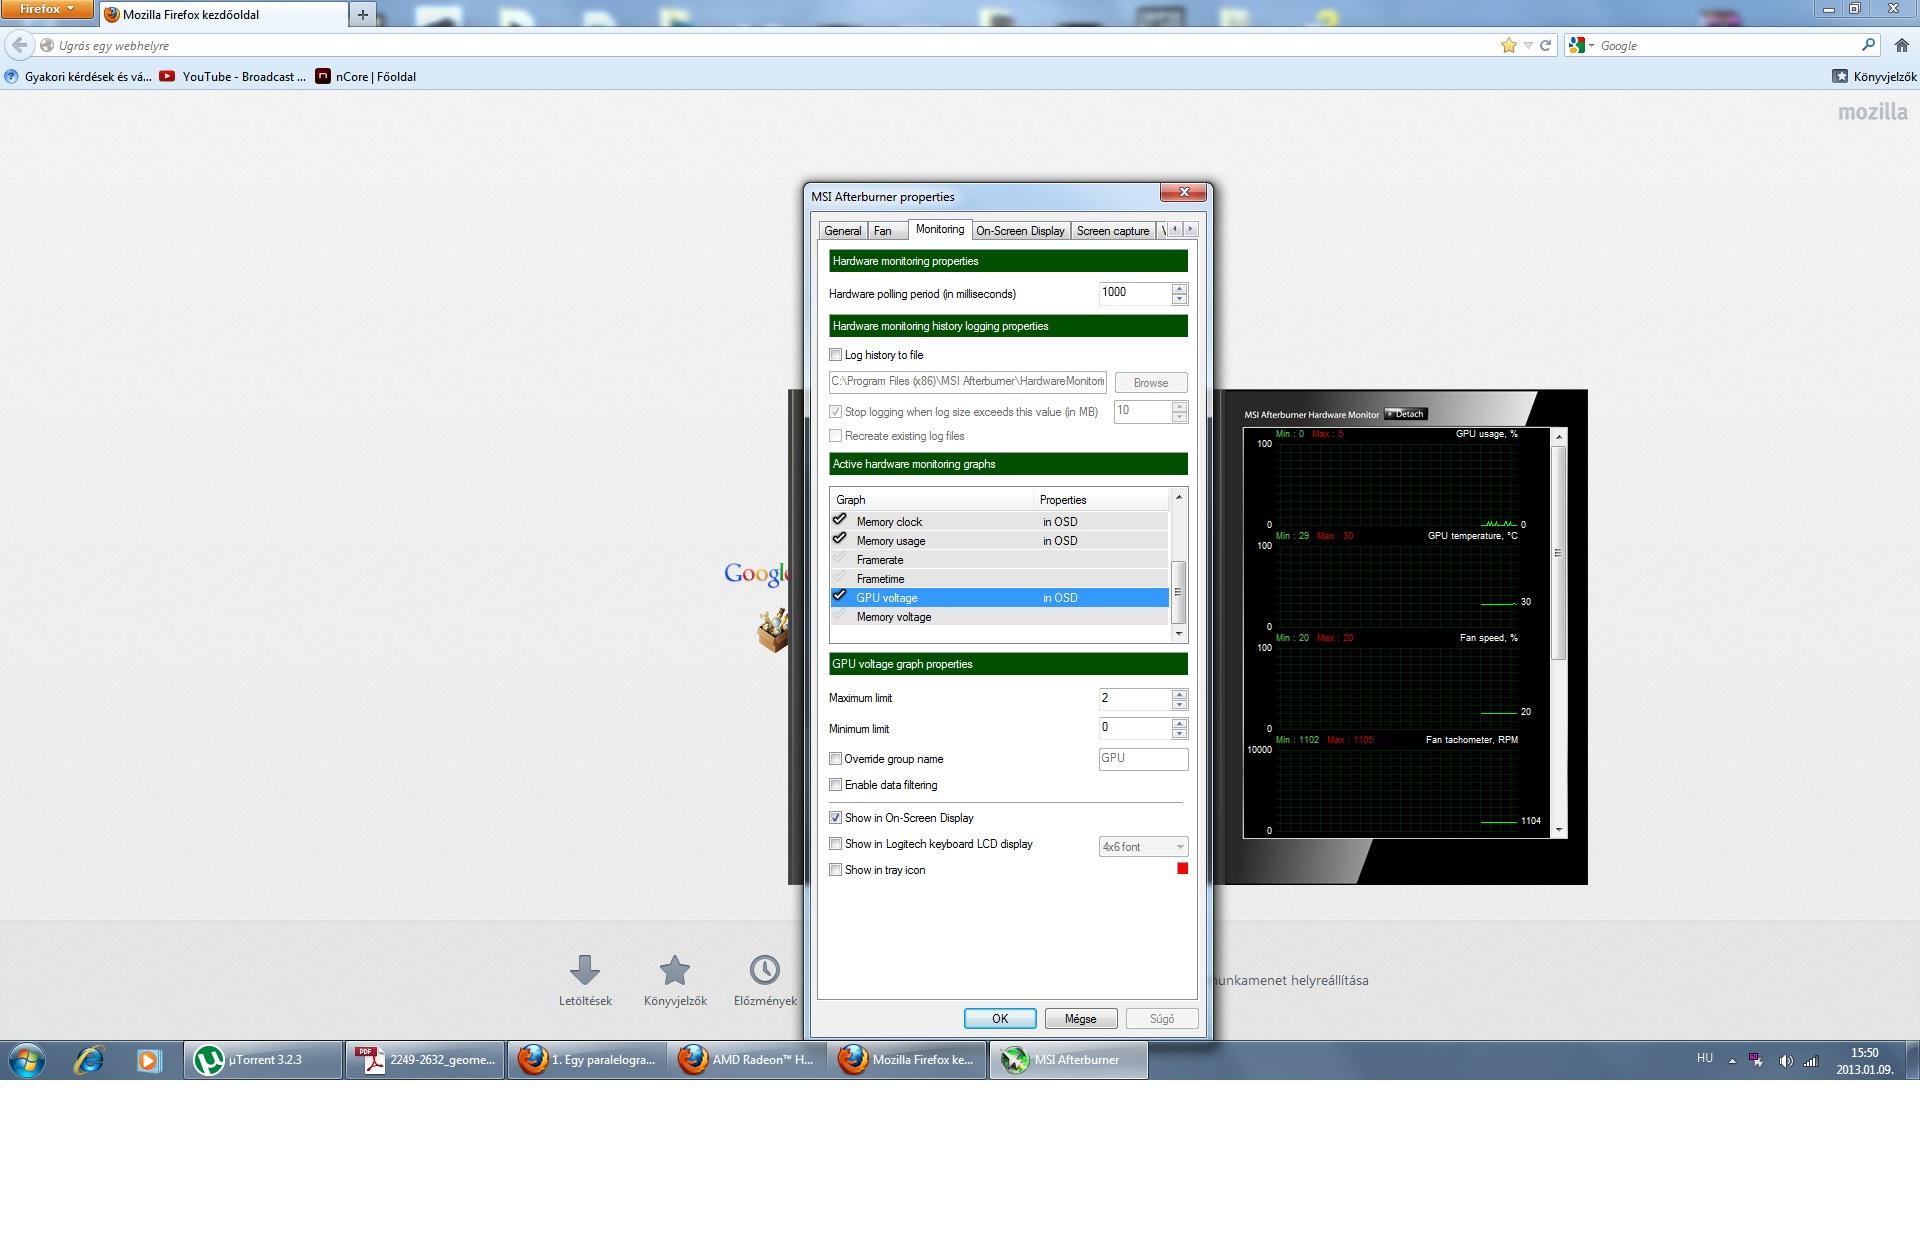
Task: Select Memory voltage graph row
Action: click(x=999, y=617)
